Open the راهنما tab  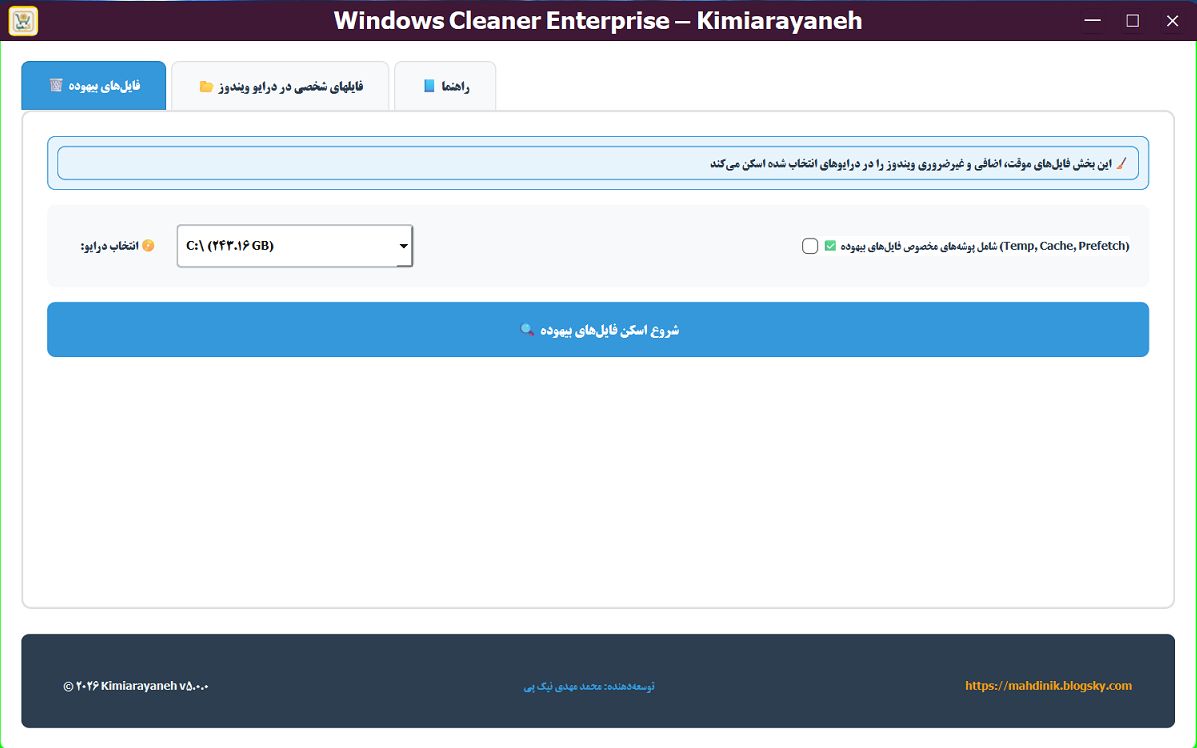445,85
